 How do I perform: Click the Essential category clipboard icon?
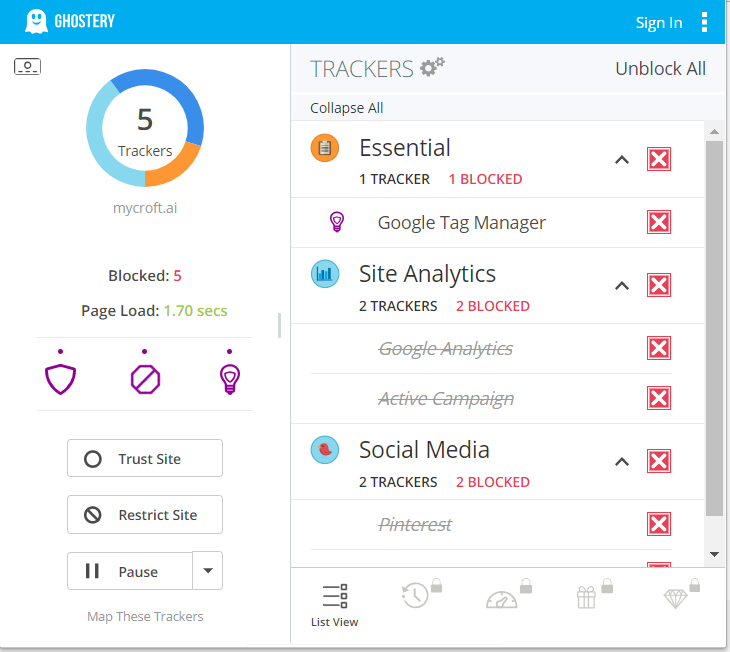coord(324,148)
